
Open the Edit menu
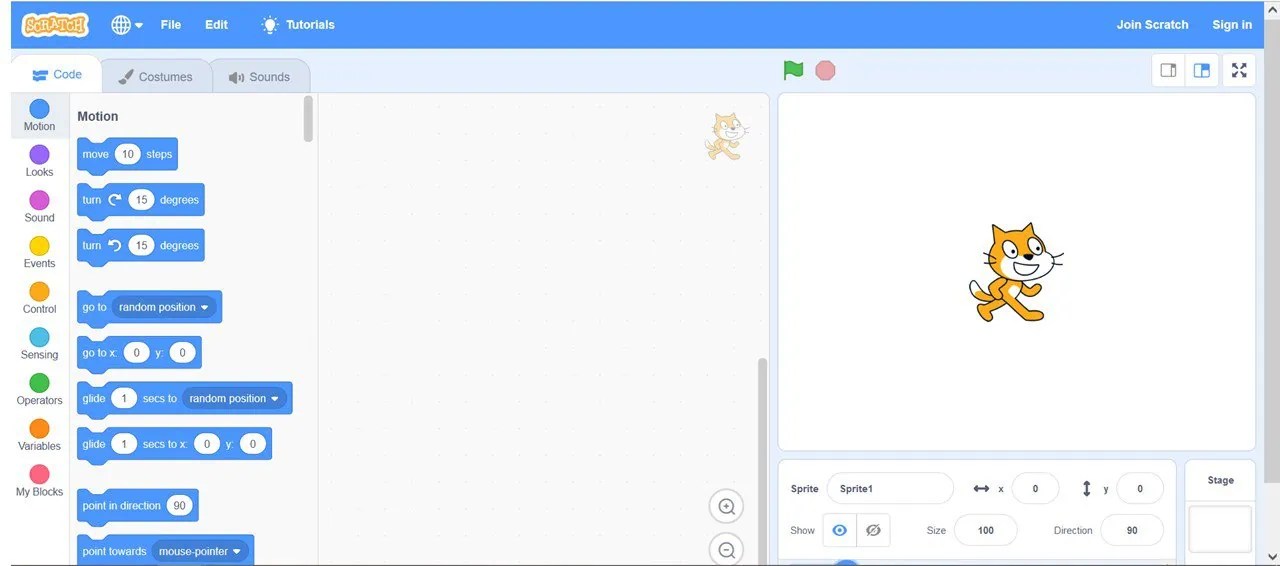coord(217,25)
